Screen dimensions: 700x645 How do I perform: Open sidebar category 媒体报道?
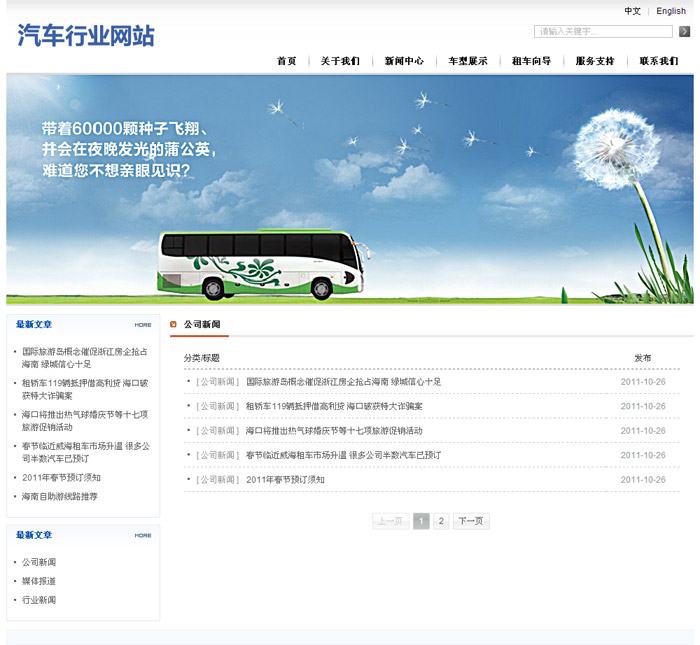pyautogui.click(x=39, y=581)
